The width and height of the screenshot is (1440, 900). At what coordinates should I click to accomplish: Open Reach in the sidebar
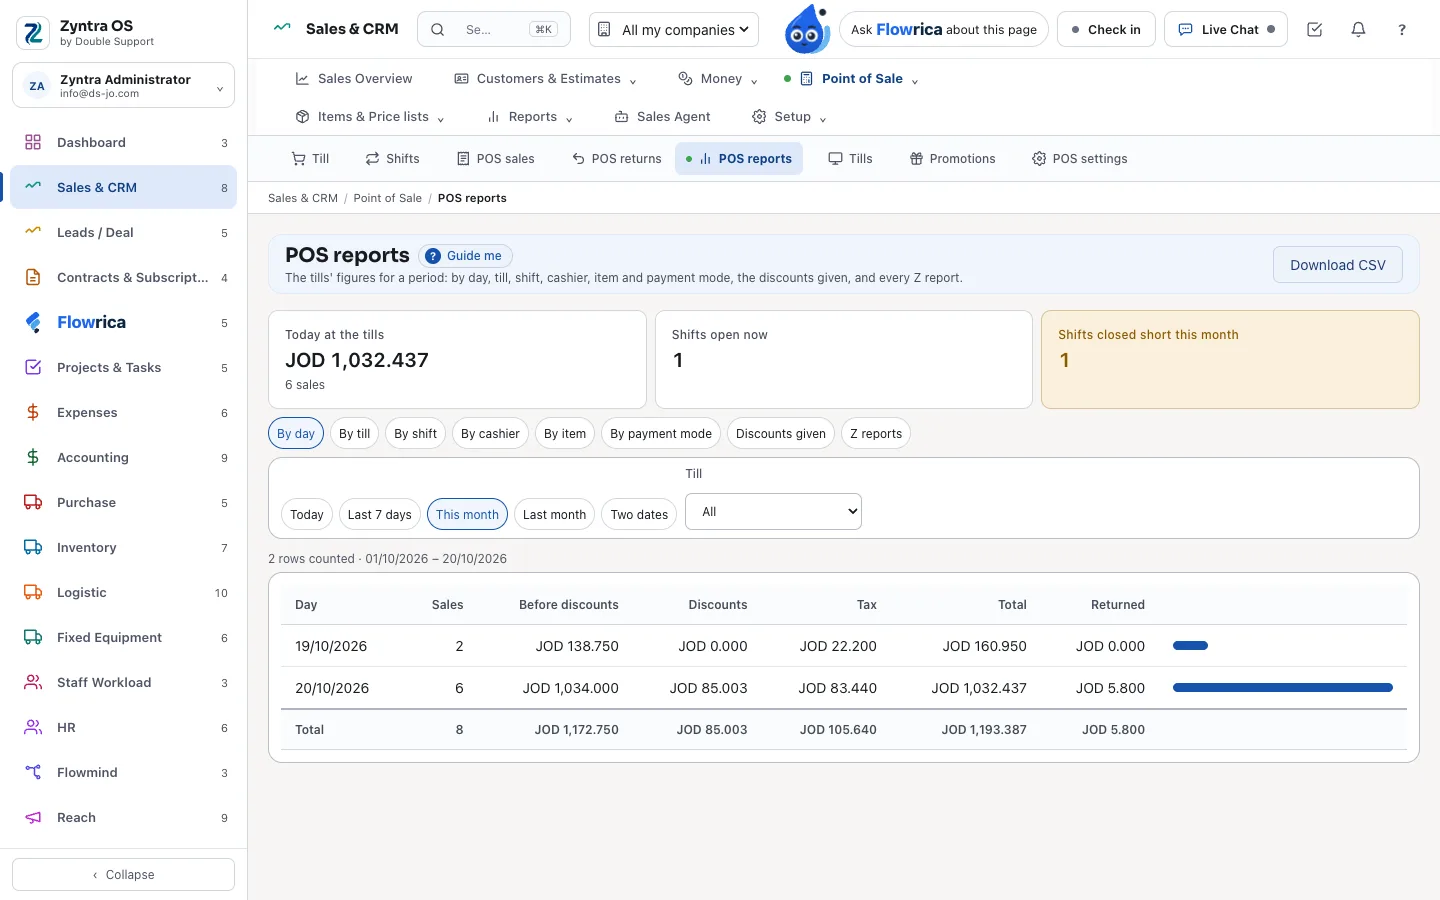coord(124,817)
